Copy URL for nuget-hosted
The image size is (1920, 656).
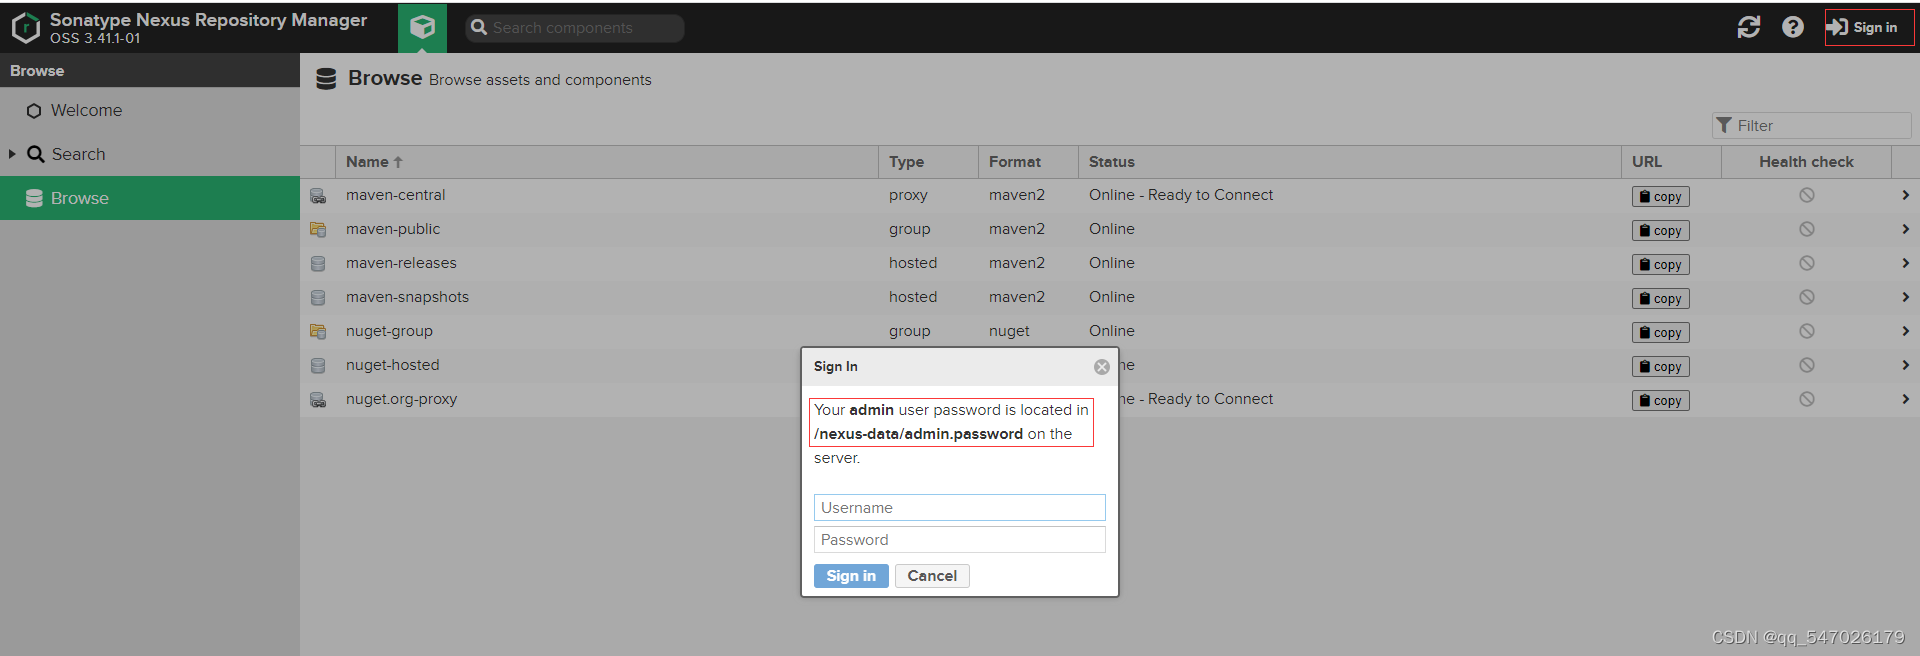click(x=1660, y=367)
